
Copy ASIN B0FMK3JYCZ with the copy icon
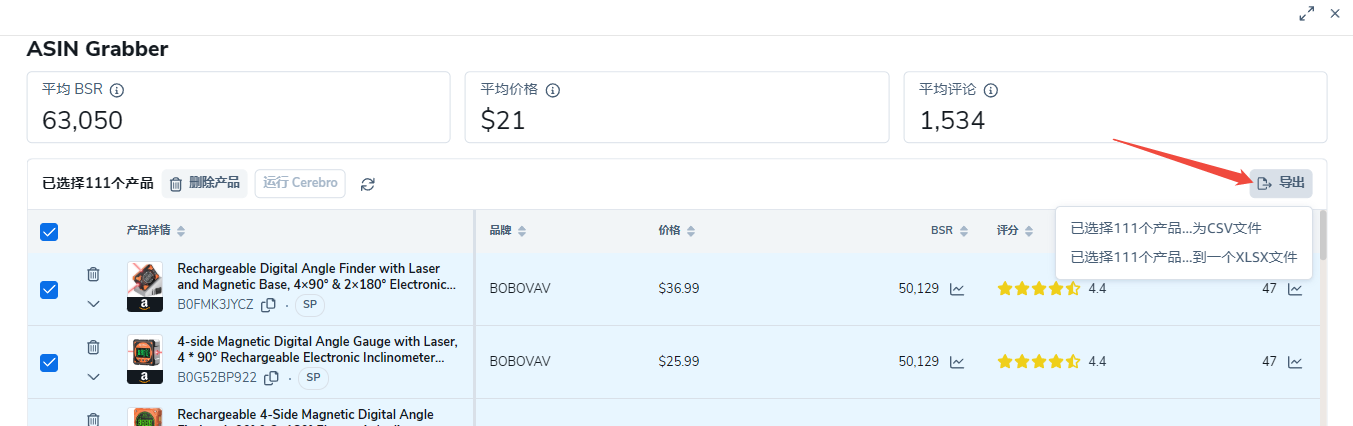(x=269, y=304)
